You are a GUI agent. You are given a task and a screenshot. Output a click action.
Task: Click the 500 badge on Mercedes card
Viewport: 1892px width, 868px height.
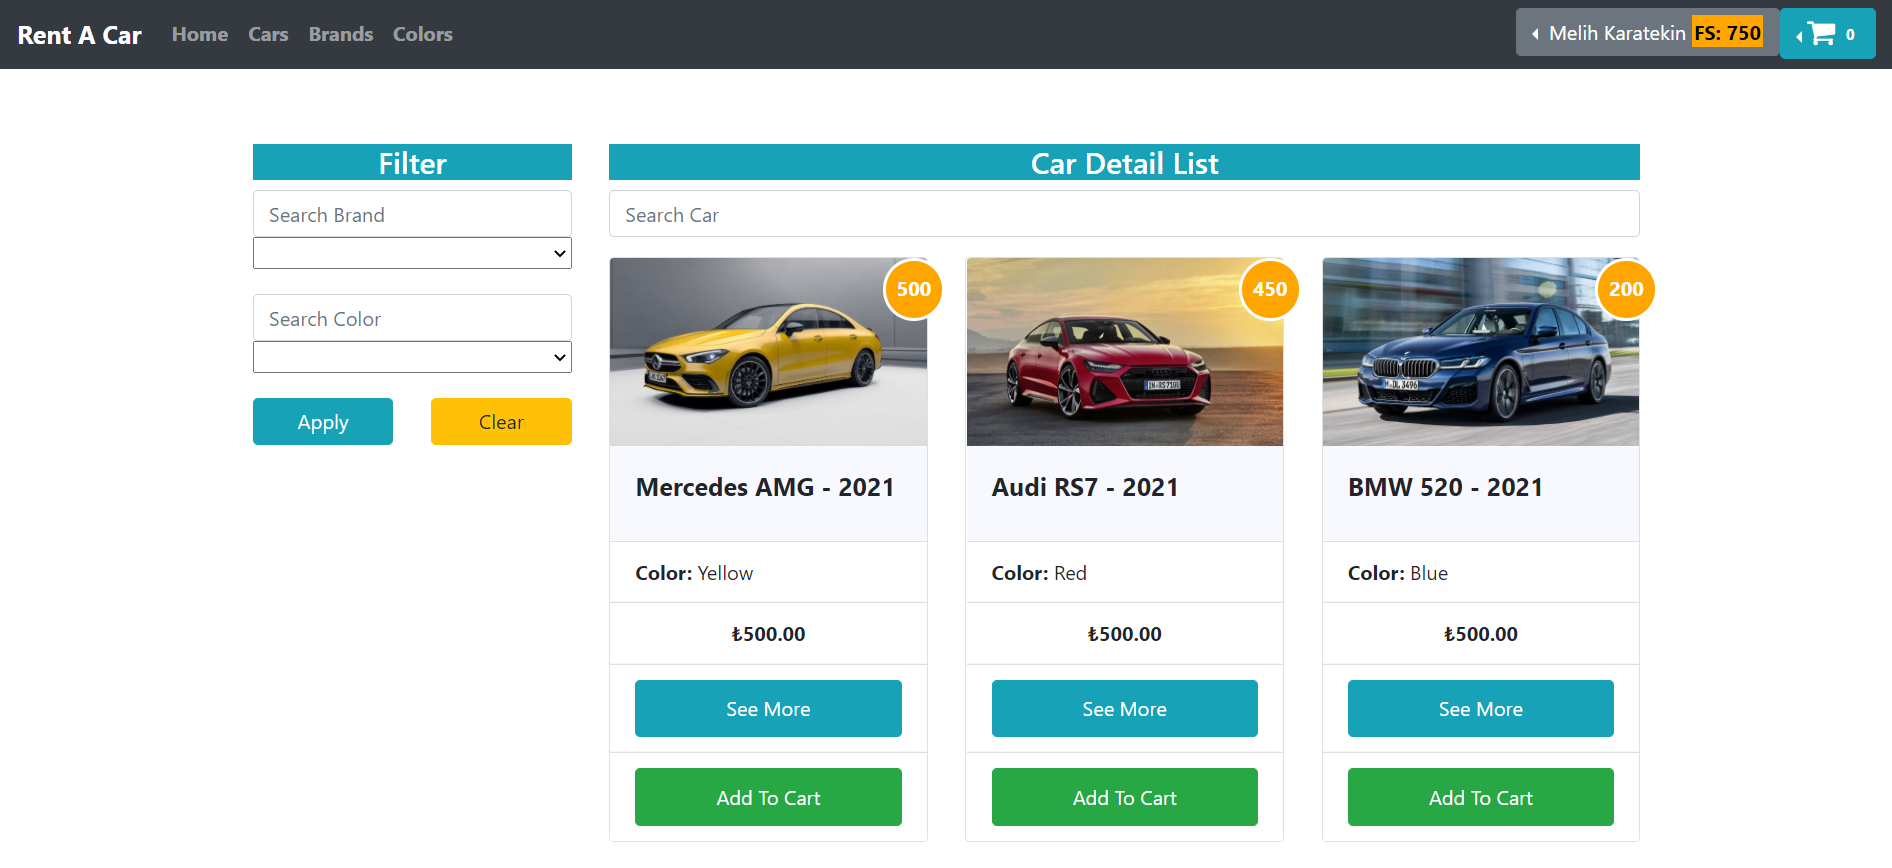pyautogui.click(x=914, y=289)
